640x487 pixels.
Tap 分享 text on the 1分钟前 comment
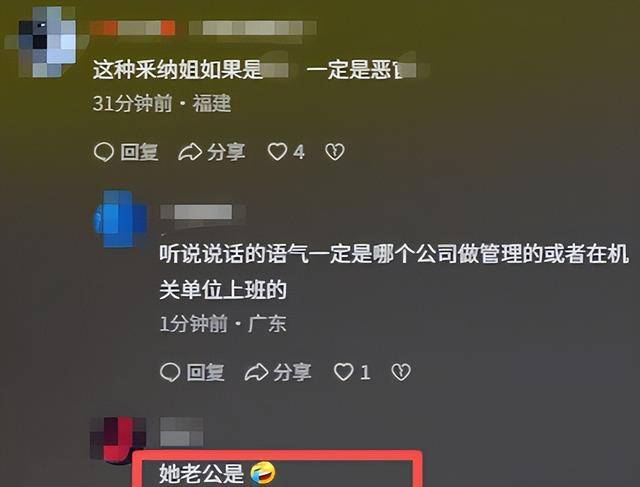292,372
